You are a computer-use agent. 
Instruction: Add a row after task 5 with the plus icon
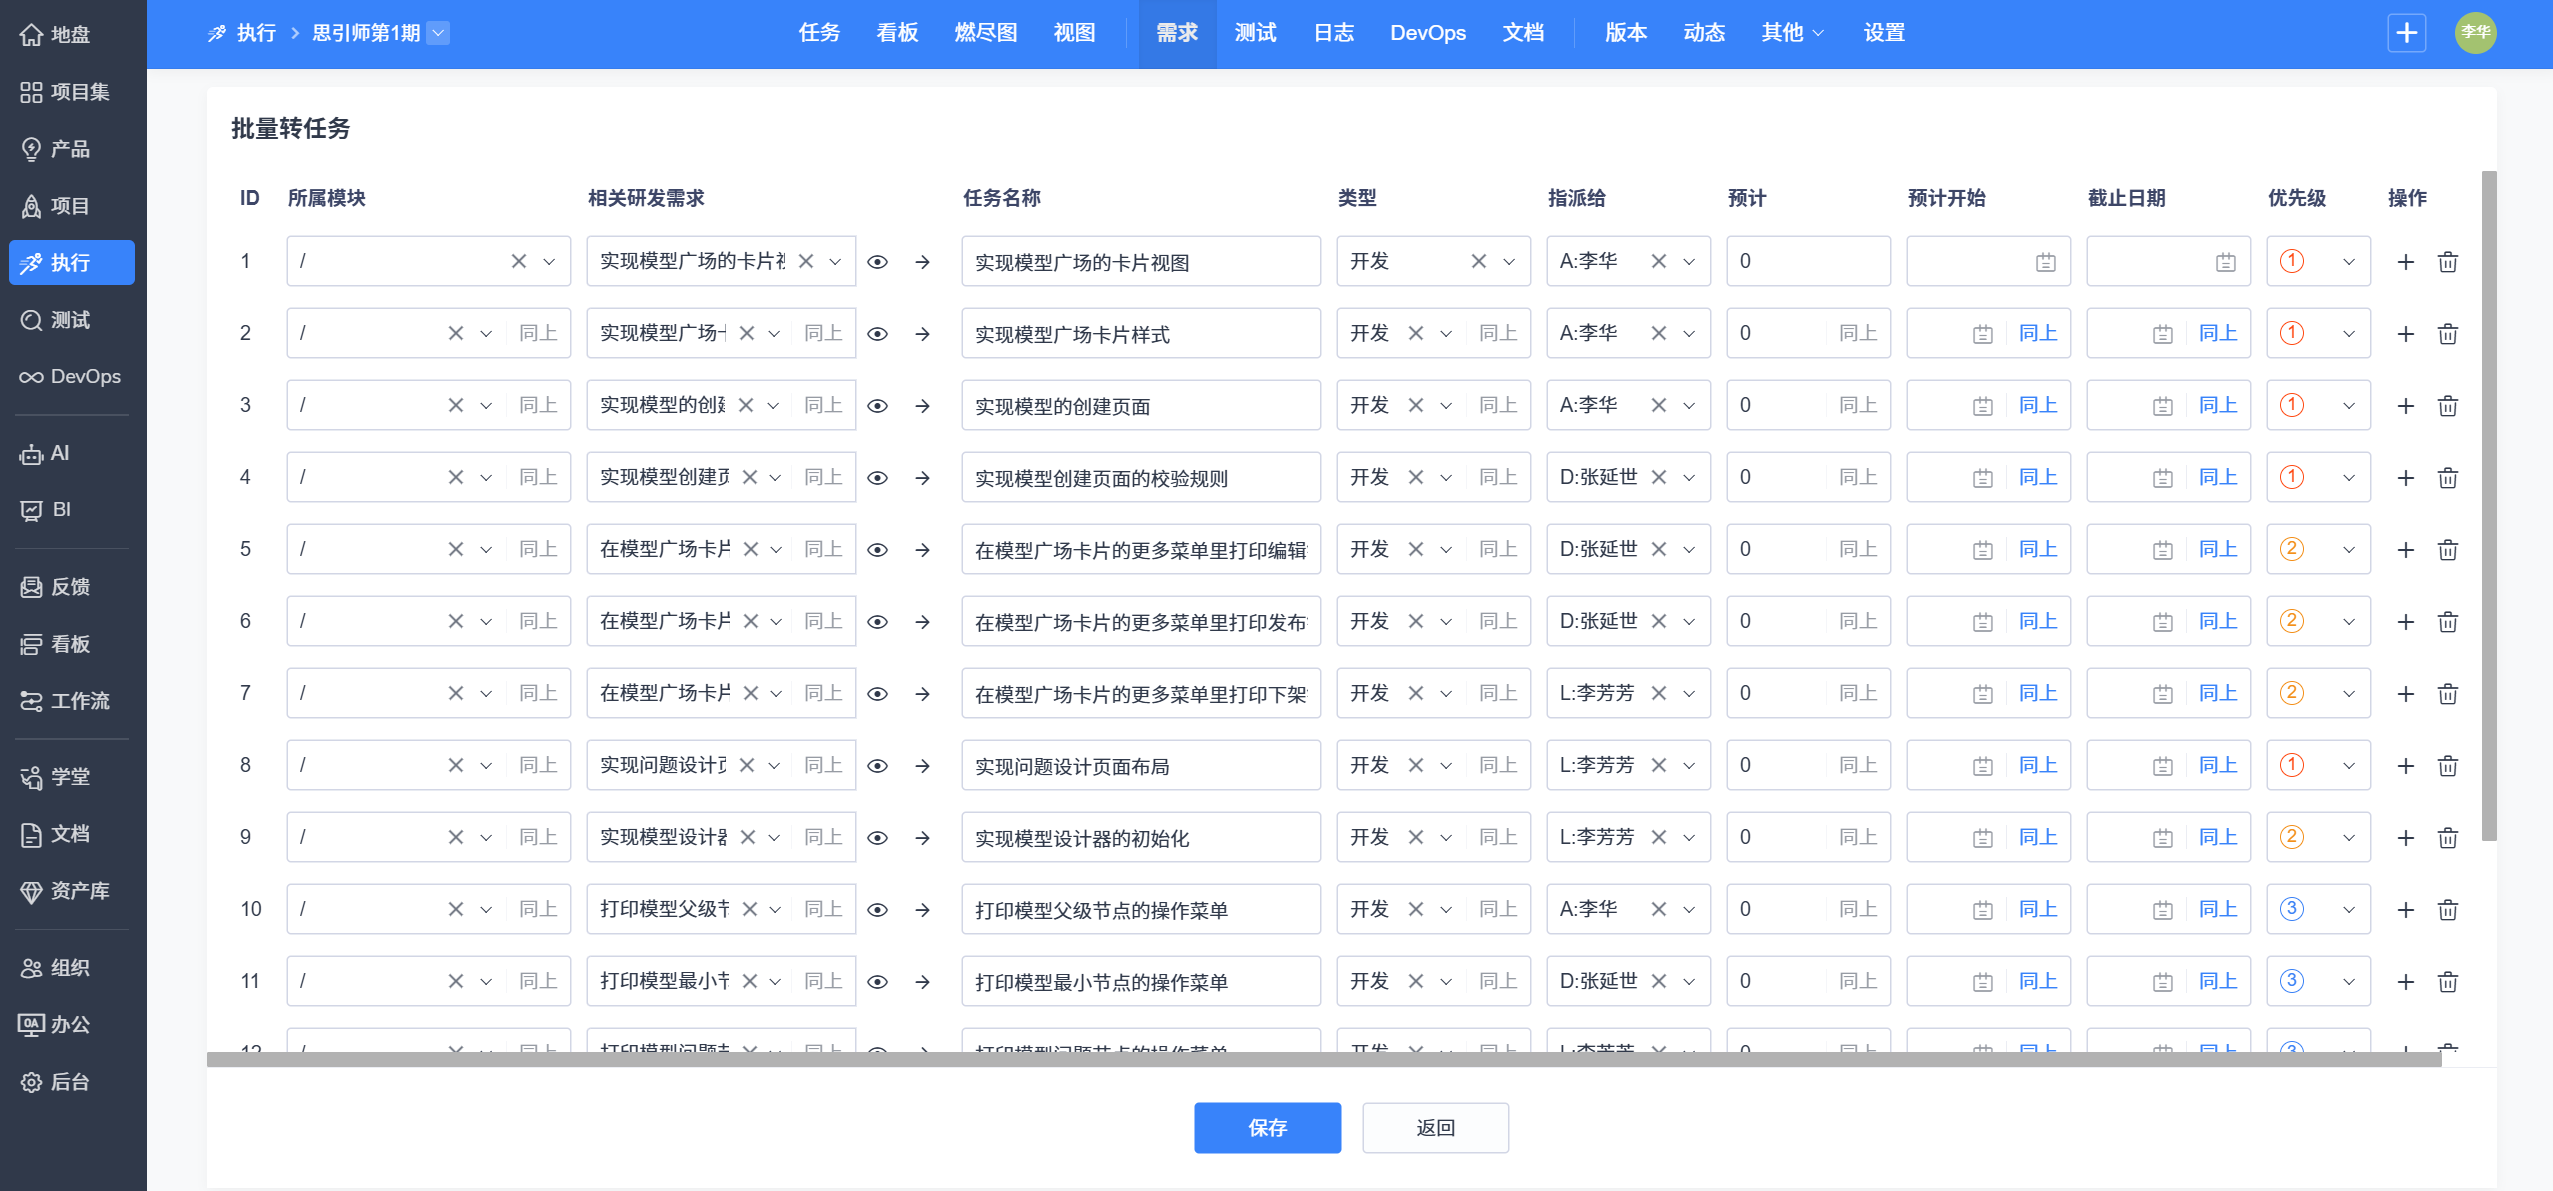[x=2405, y=550]
